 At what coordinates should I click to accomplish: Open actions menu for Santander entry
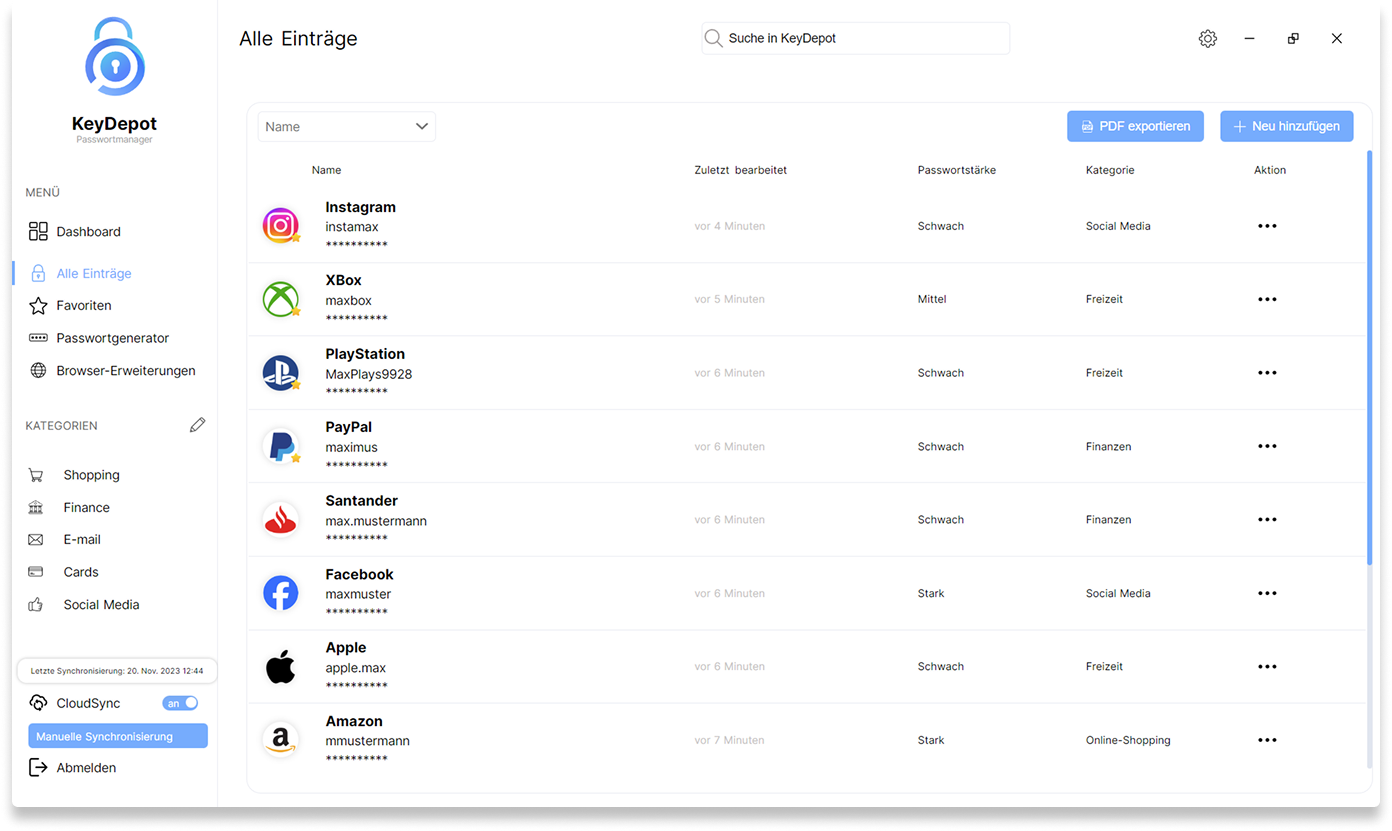point(1267,520)
